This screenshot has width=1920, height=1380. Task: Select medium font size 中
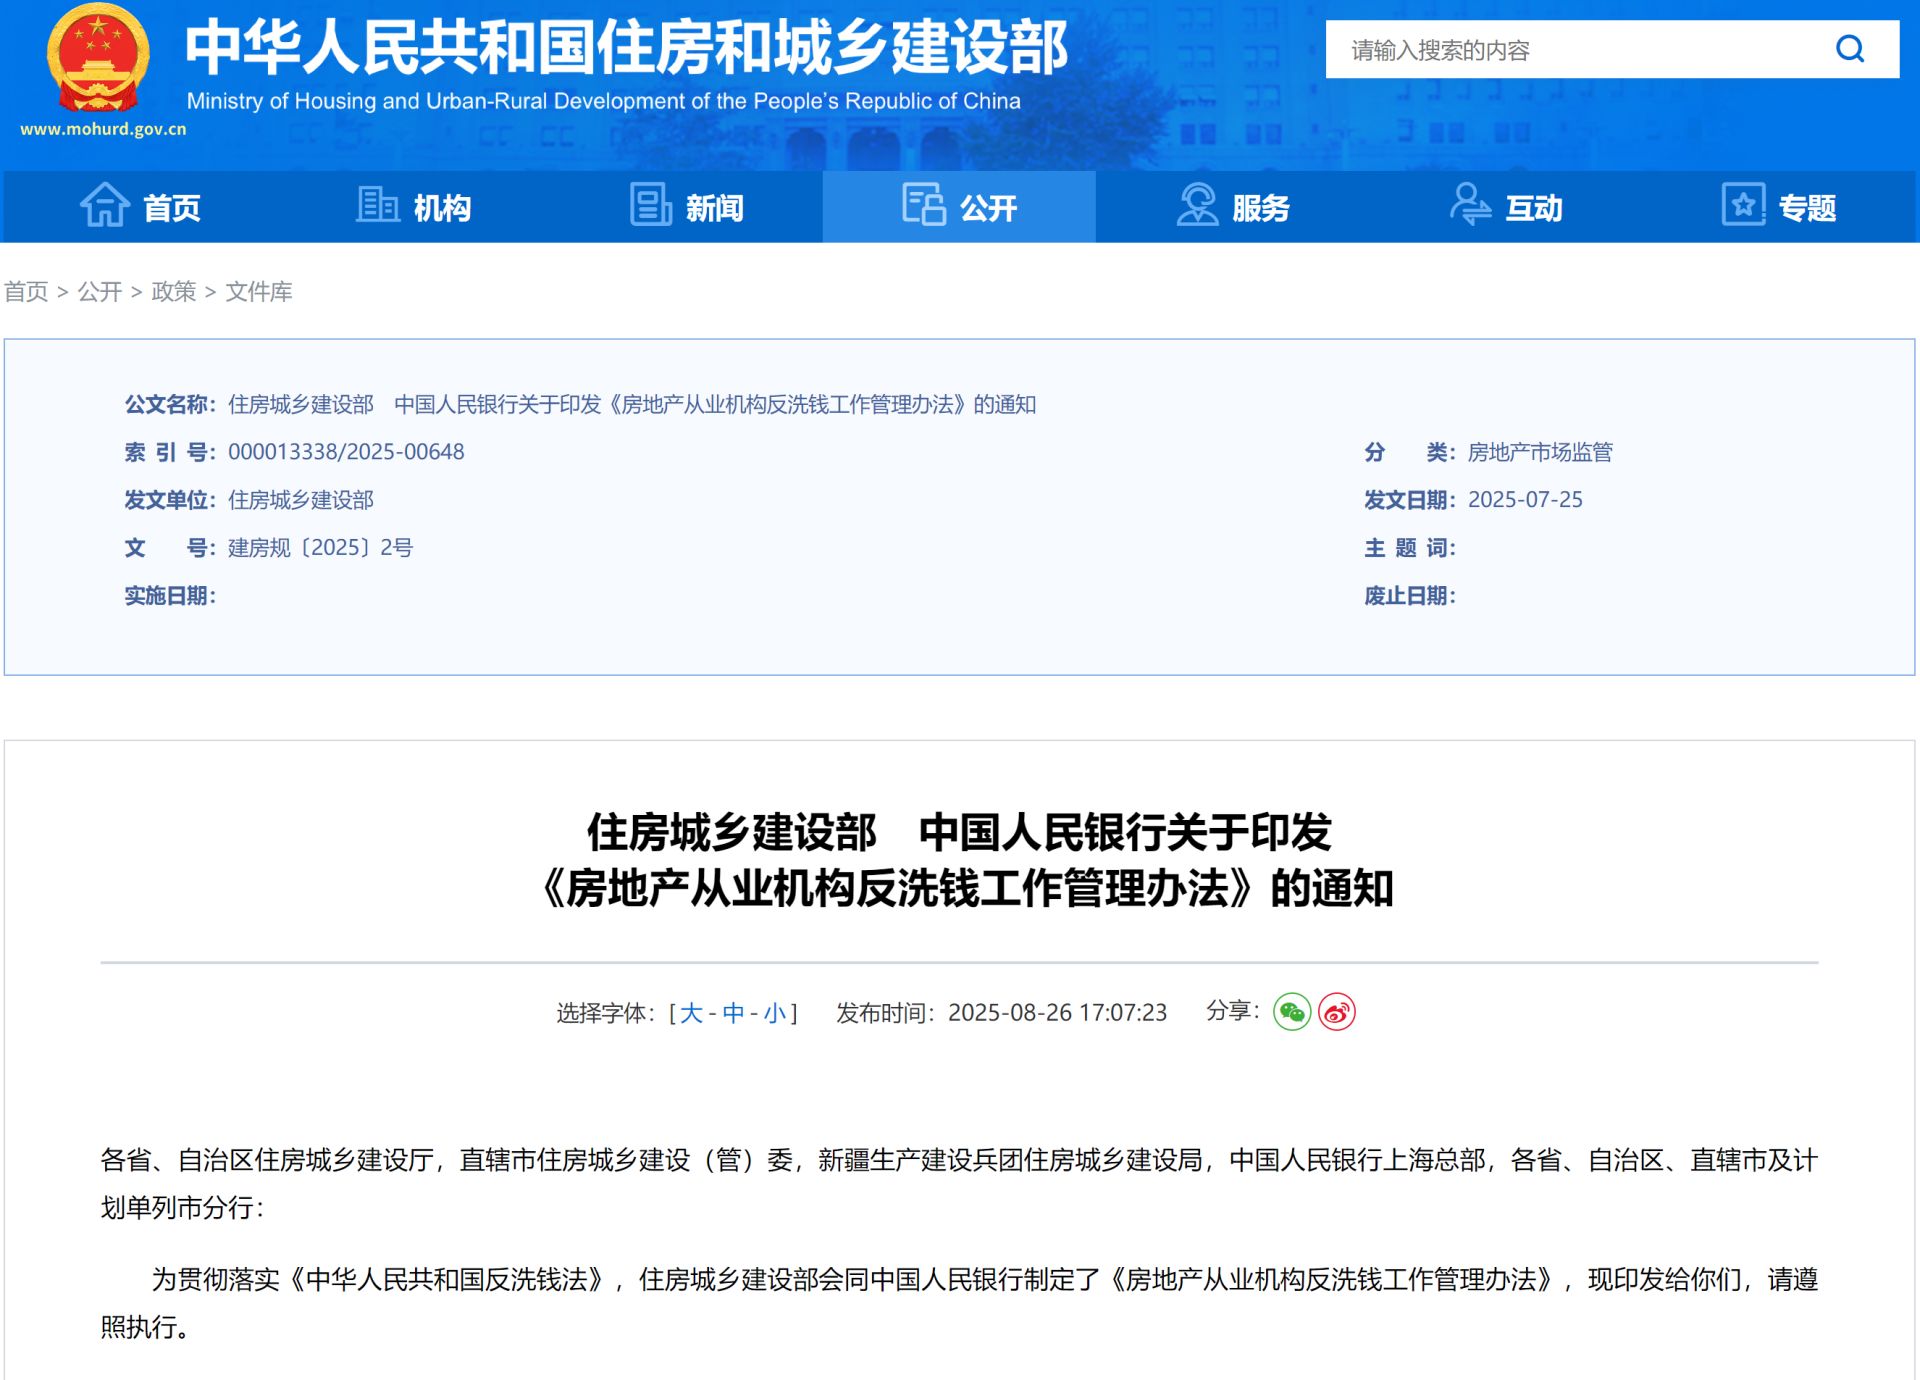click(x=733, y=1013)
